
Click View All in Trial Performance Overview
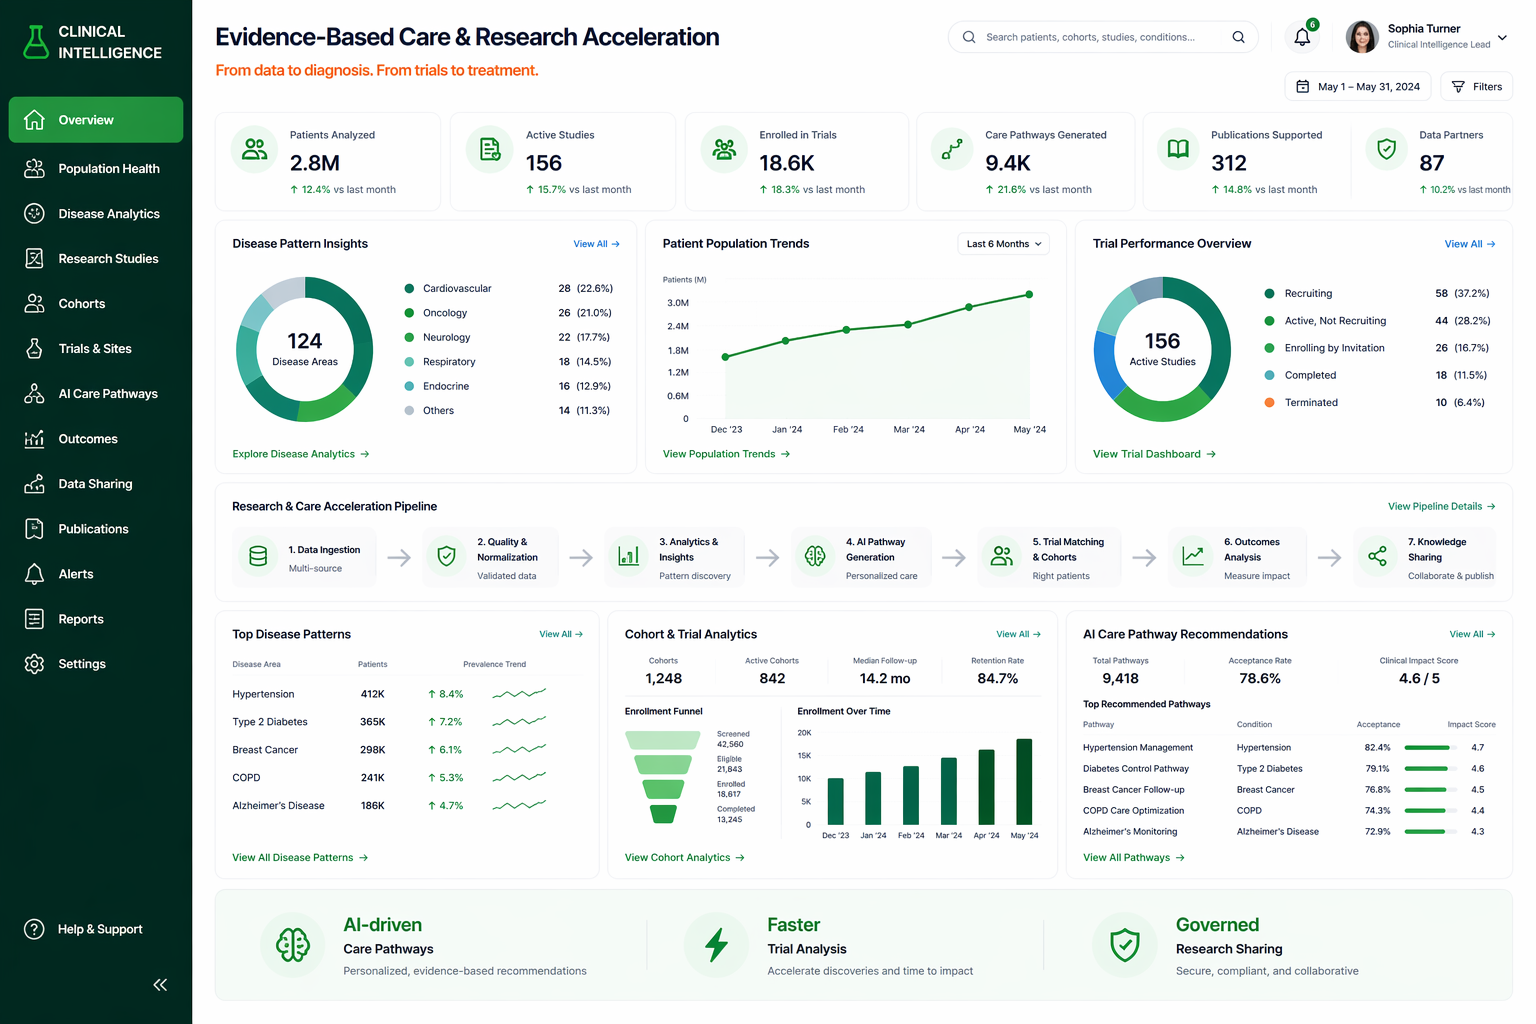pos(1469,244)
